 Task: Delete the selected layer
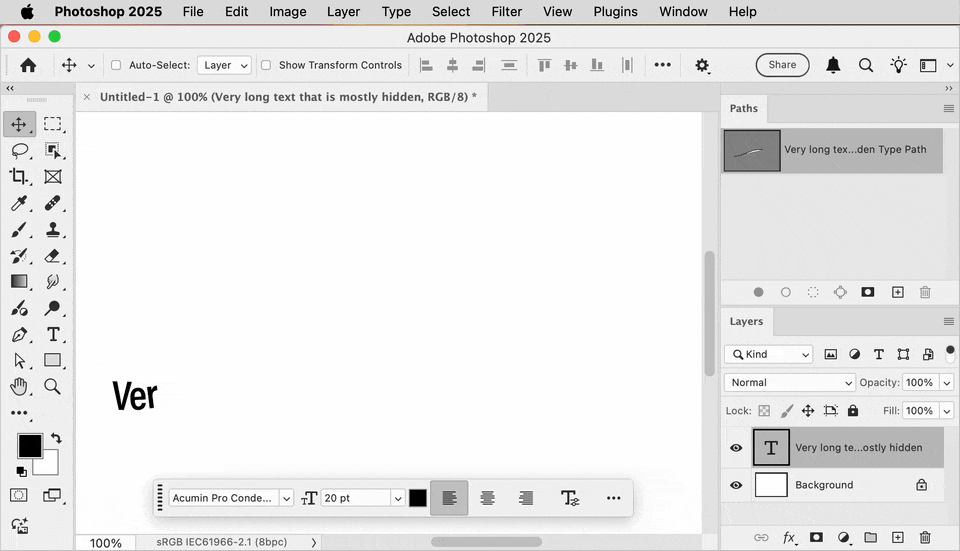925,538
